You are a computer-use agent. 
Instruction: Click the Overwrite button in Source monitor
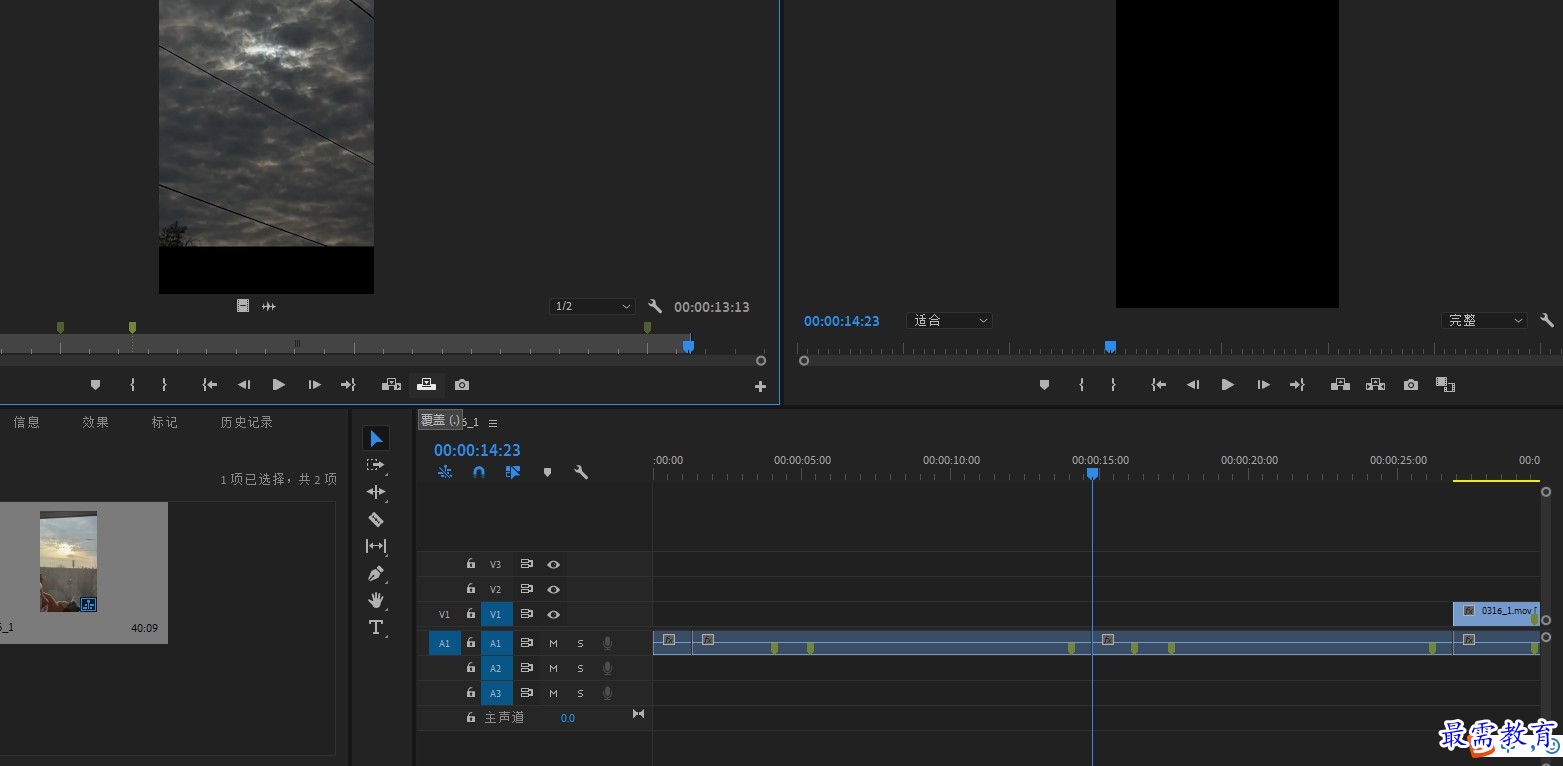426,385
